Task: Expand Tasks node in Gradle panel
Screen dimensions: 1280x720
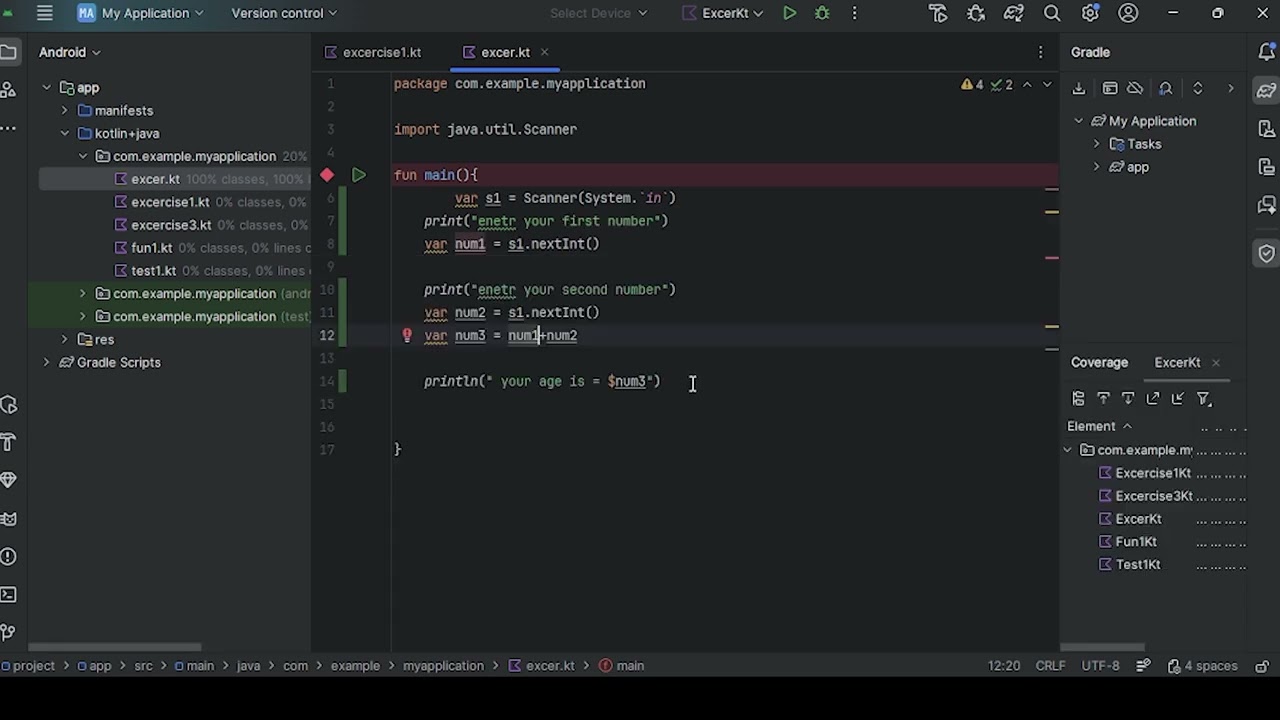Action: click(1097, 144)
